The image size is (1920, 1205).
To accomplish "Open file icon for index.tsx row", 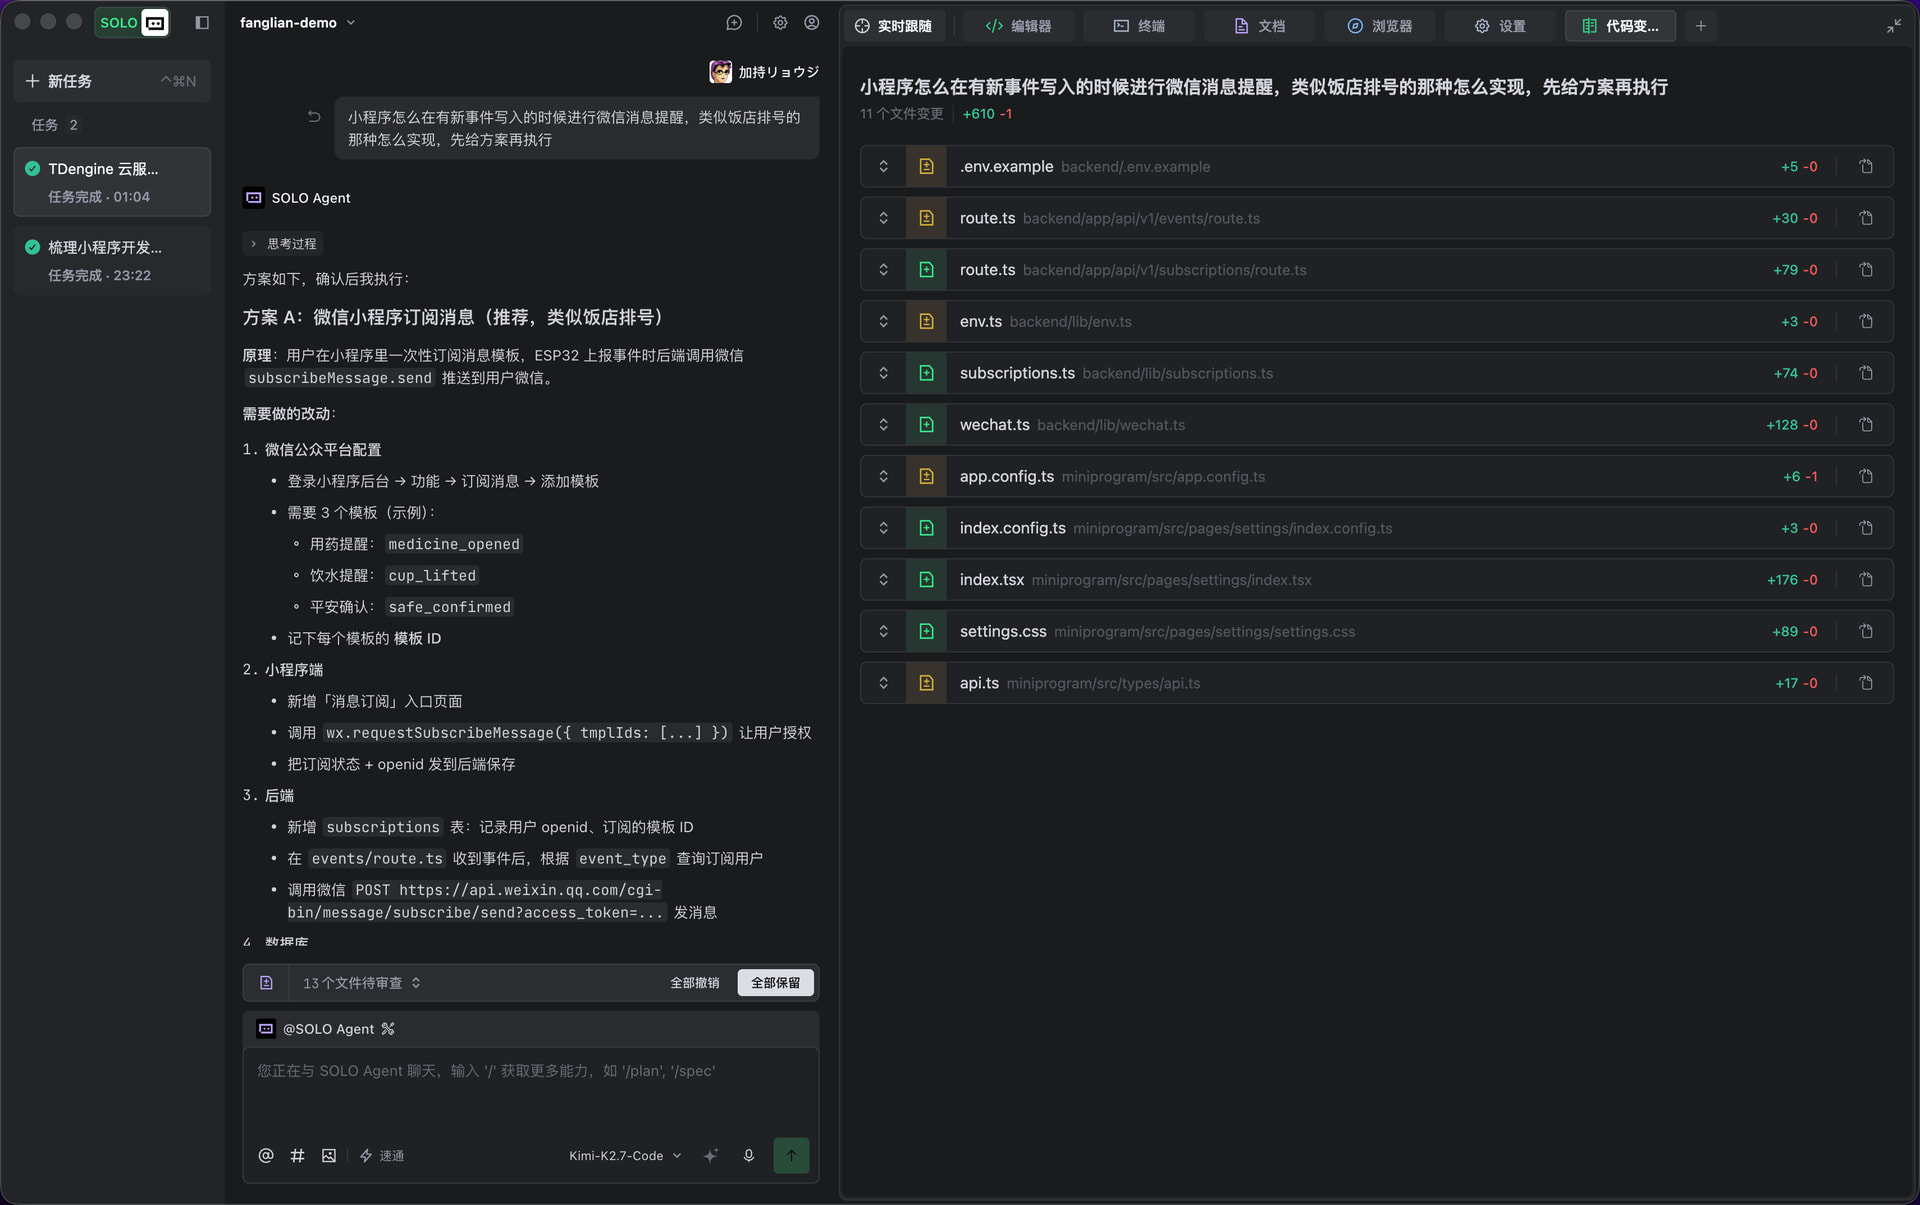I will pyautogui.click(x=1866, y=580).
